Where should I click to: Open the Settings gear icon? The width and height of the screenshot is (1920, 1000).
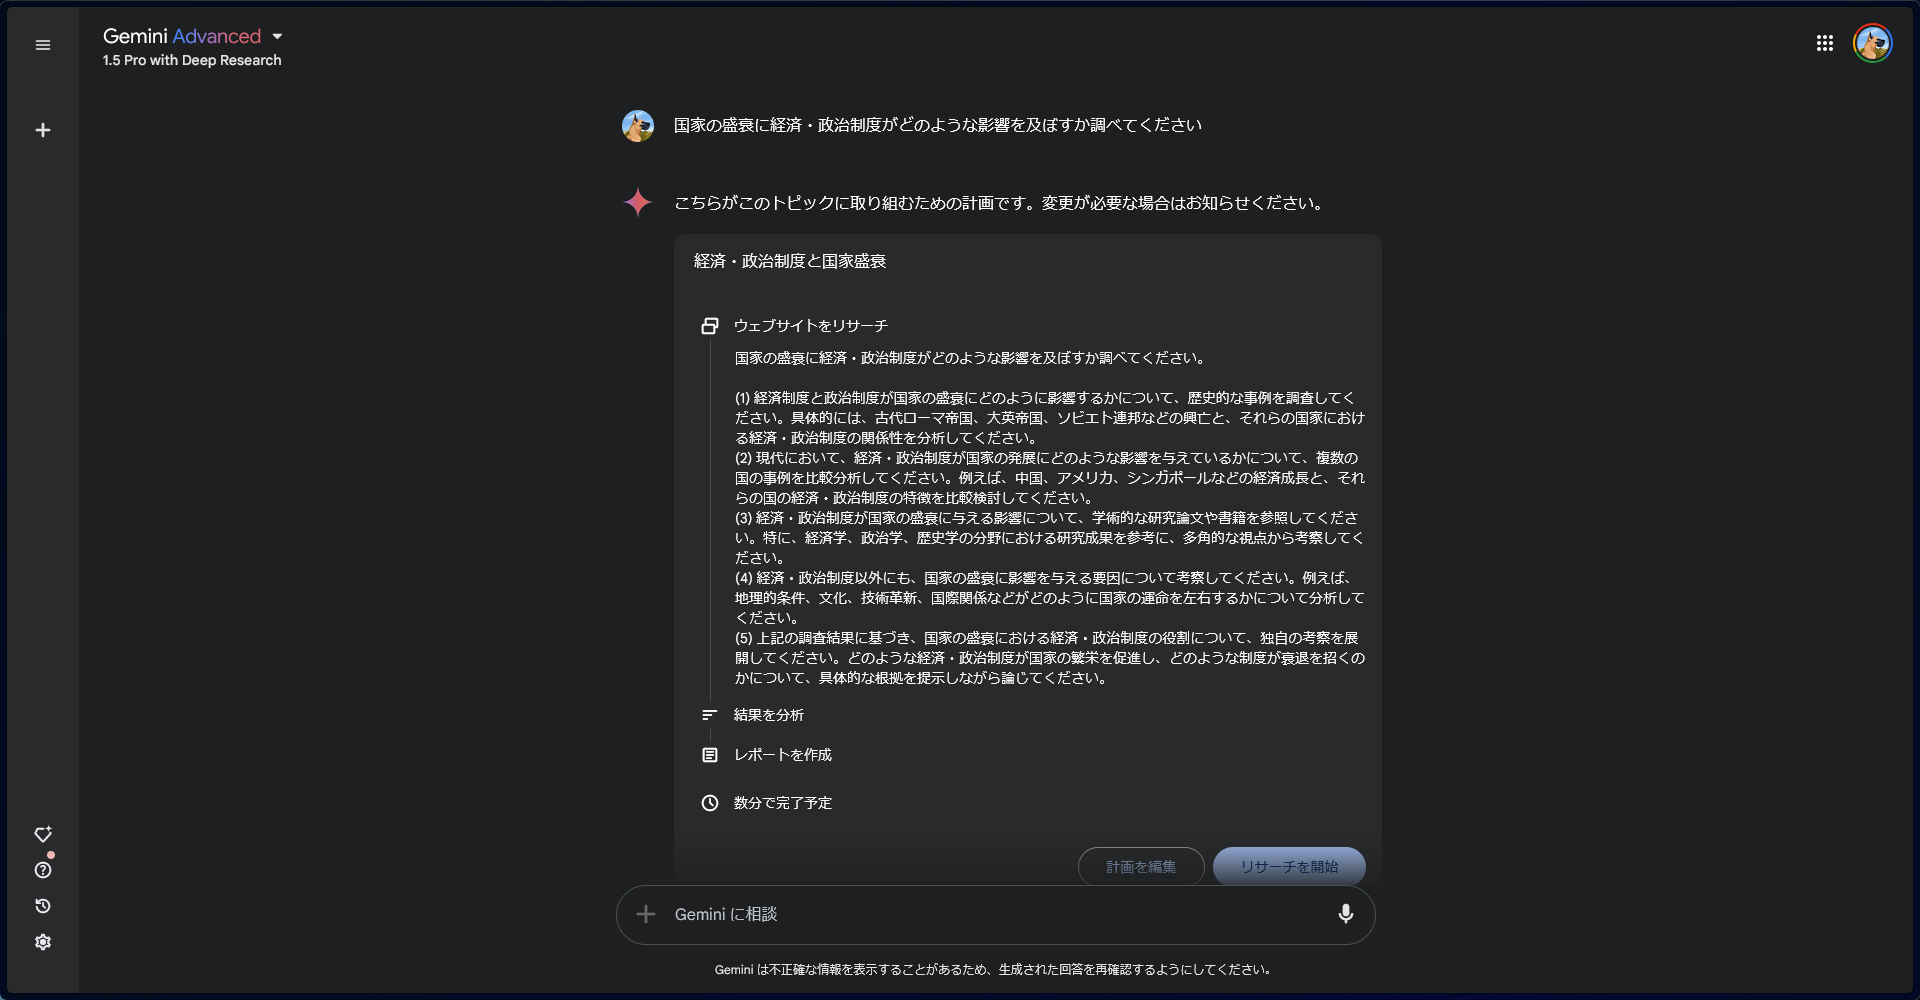43,942
